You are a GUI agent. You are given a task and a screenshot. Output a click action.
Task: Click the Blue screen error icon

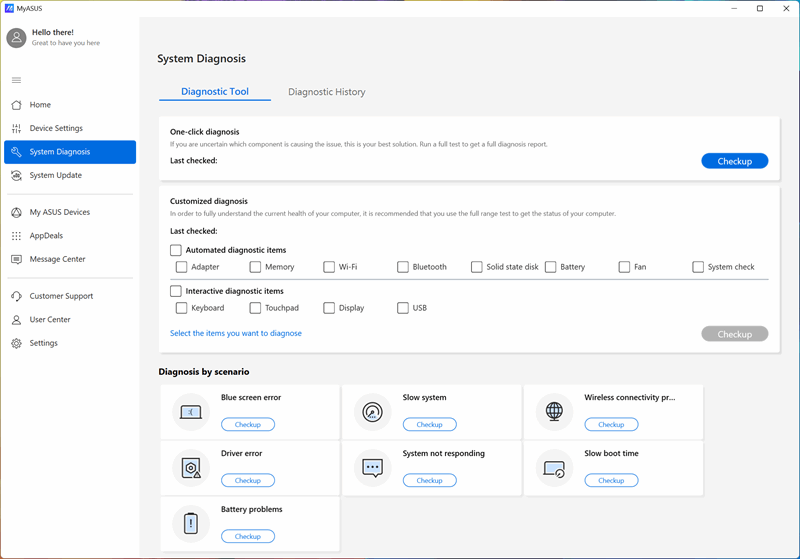tap(191, 412)
